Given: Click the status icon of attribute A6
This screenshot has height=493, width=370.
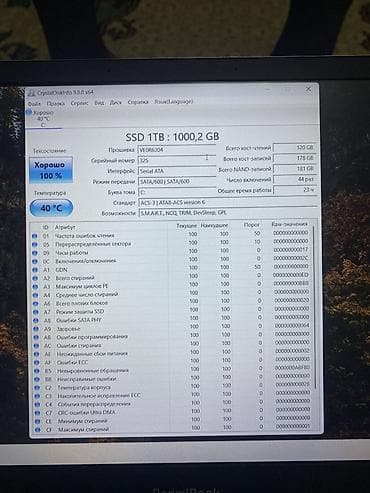Looking at the screenshot, I should (x=35, y=304).
